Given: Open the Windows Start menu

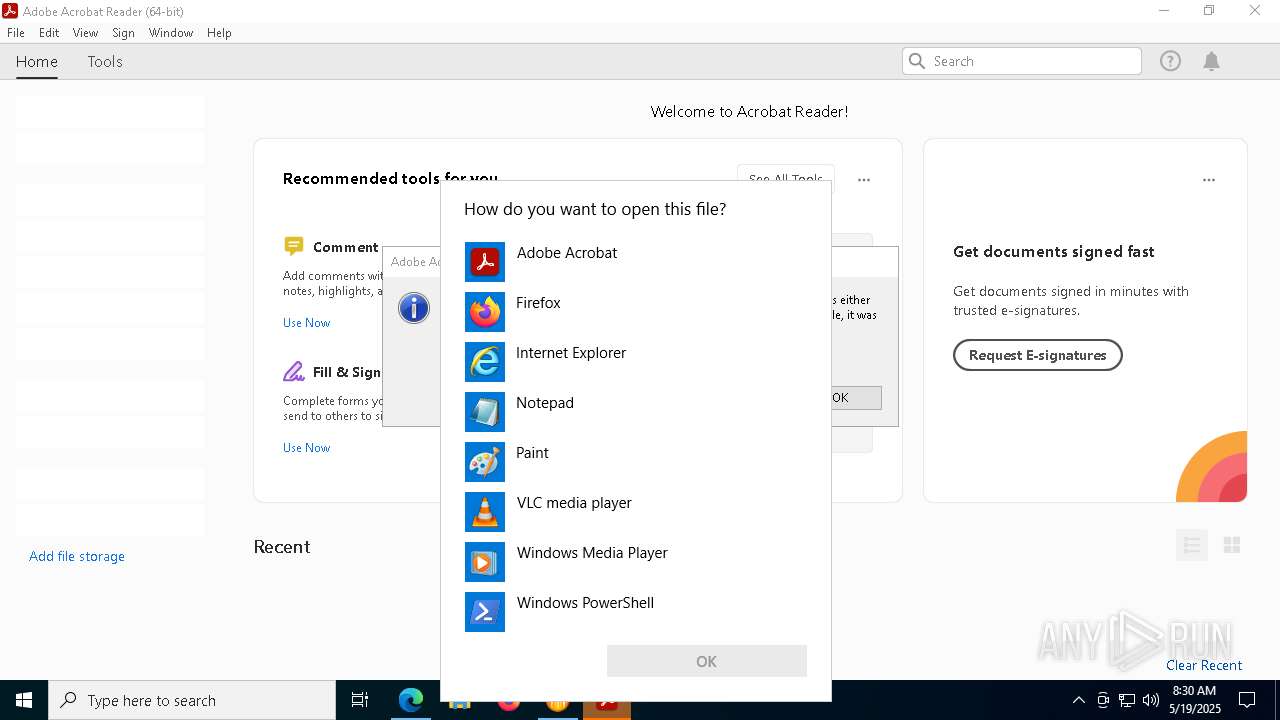Looking at the screenshot, I should pyautogui.click(x=24, y=700).
